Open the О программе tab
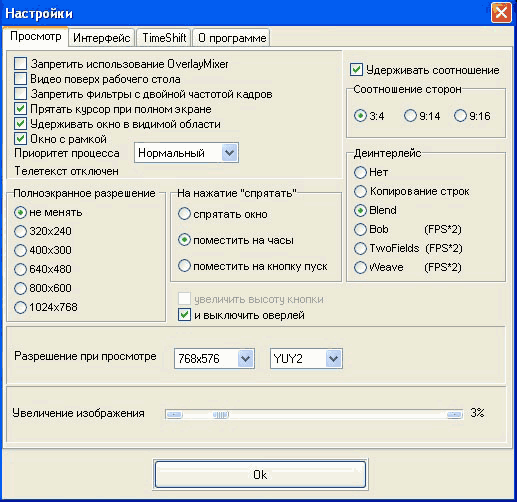This screenshot has height=502, width=517. click(x=232, y=38)
